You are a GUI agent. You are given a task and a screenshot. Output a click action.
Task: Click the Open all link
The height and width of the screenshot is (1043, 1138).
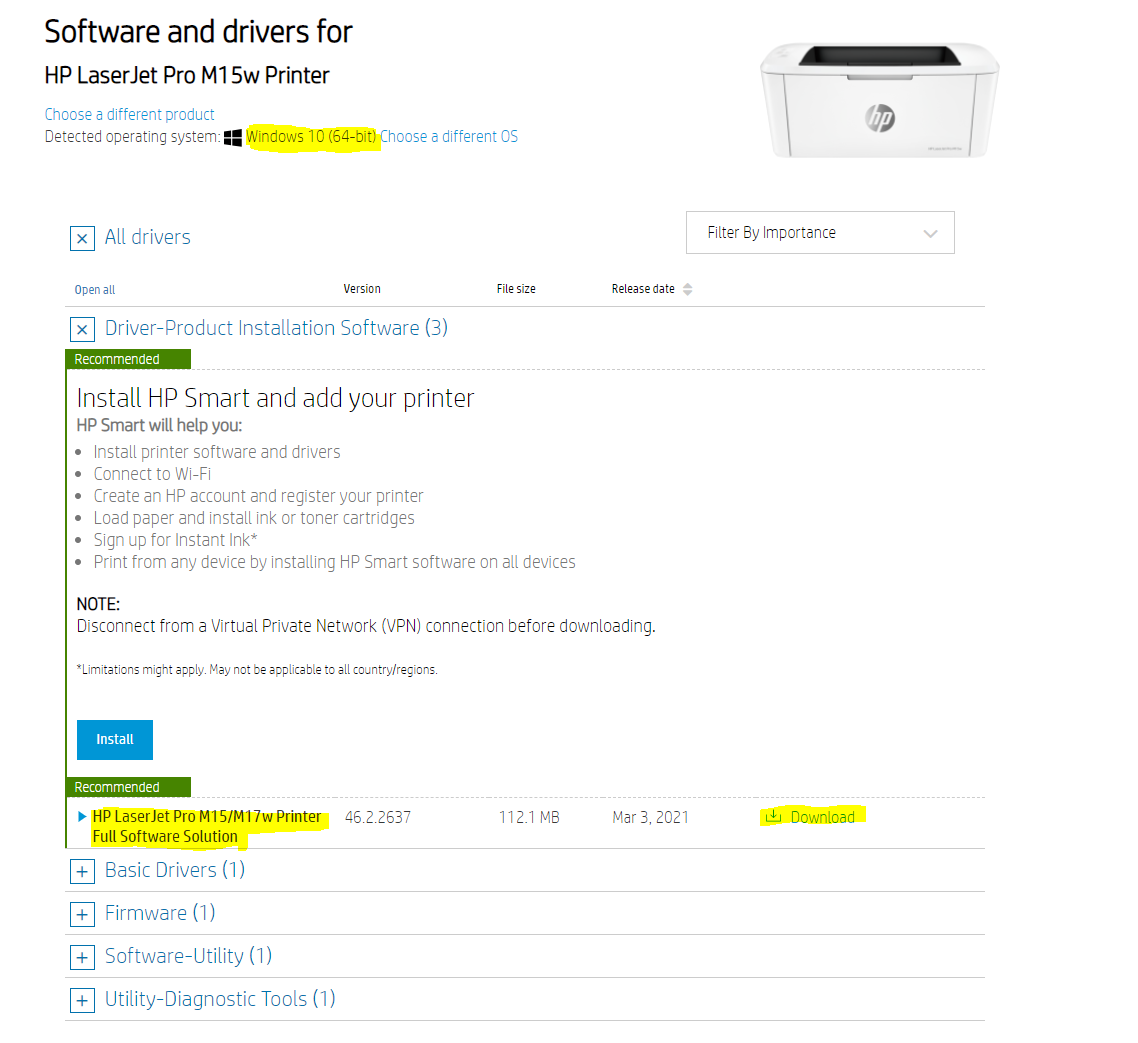click(95, 290)
